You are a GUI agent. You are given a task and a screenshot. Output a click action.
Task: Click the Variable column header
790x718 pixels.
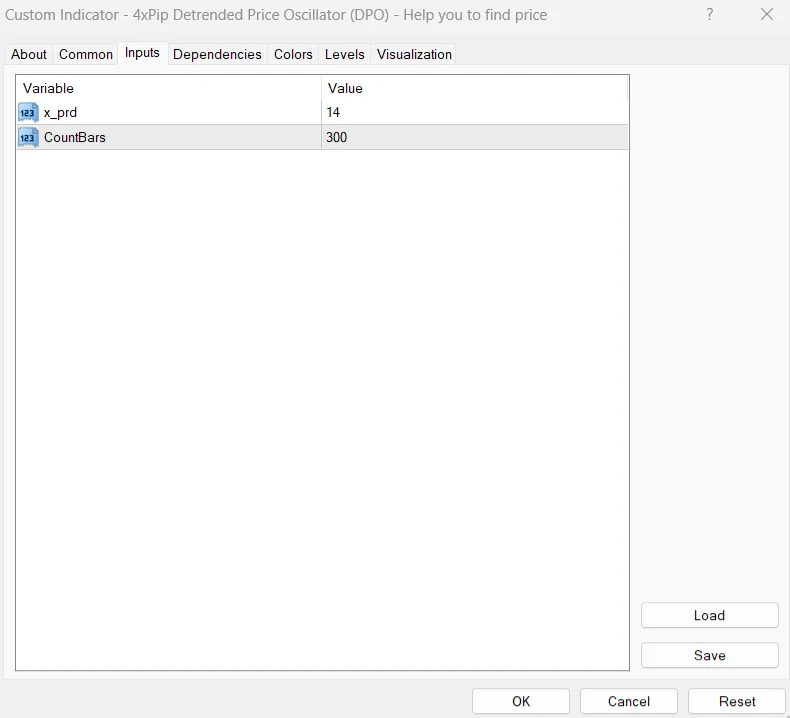[x=169, y=88]
